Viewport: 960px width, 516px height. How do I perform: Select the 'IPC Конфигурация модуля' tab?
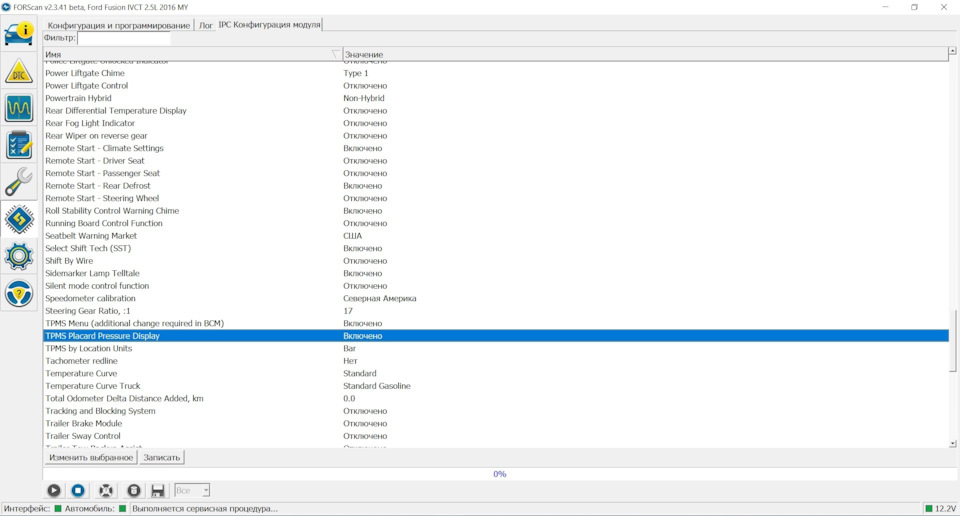[269, 25]
